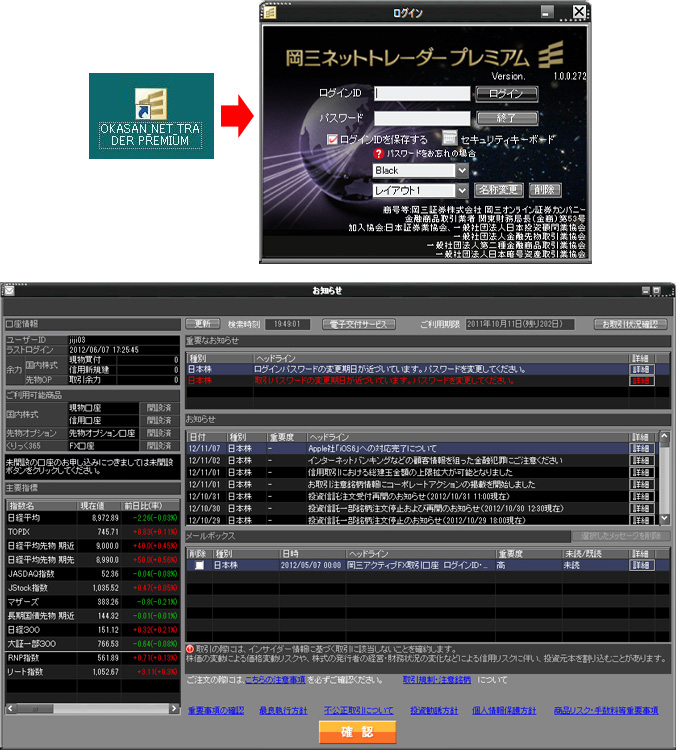Select the JASDAQ指数 index row
The image size is (676, 750).
(x=92, y=574)
